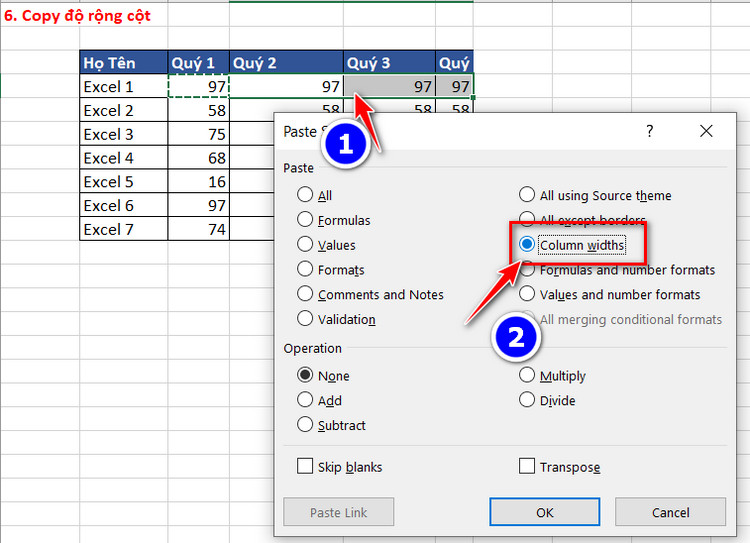
Task: Tick the Transpose checkbox
Action: coord(527,467)
